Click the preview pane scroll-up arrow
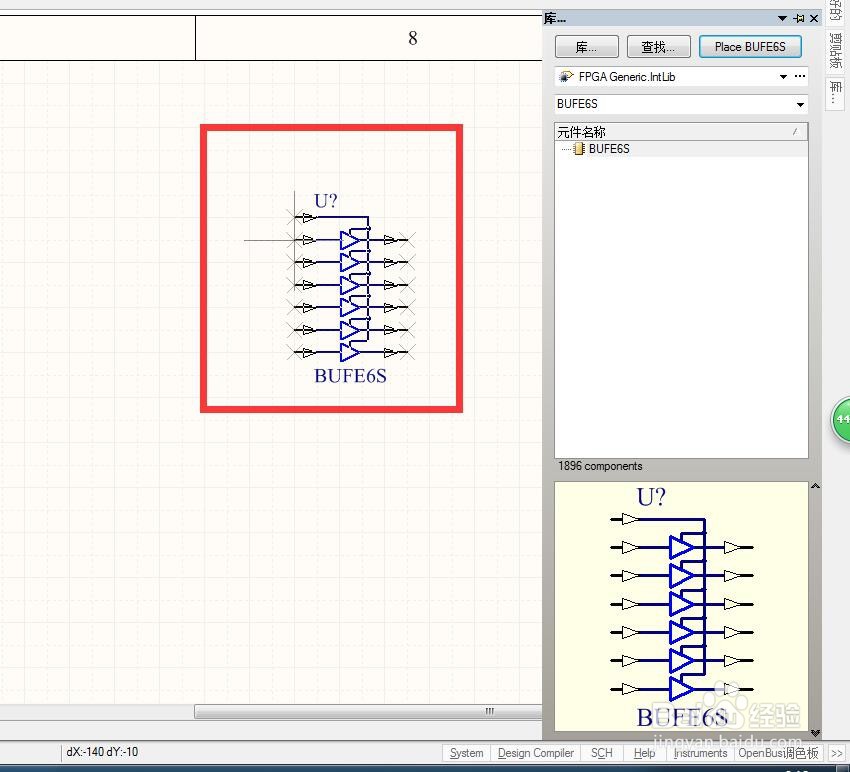 [815, 486]
